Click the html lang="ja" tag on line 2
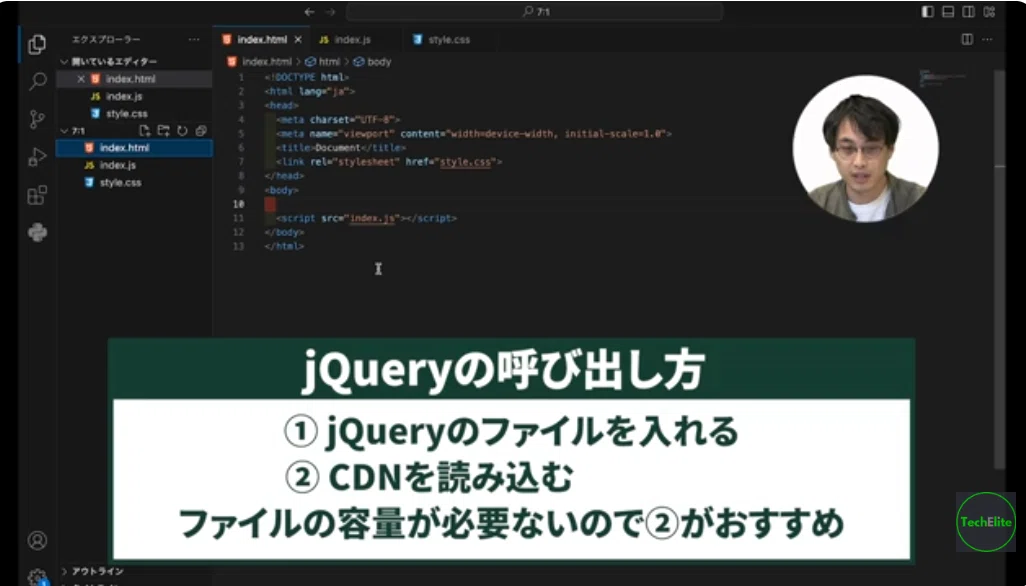 pos(310,92)
